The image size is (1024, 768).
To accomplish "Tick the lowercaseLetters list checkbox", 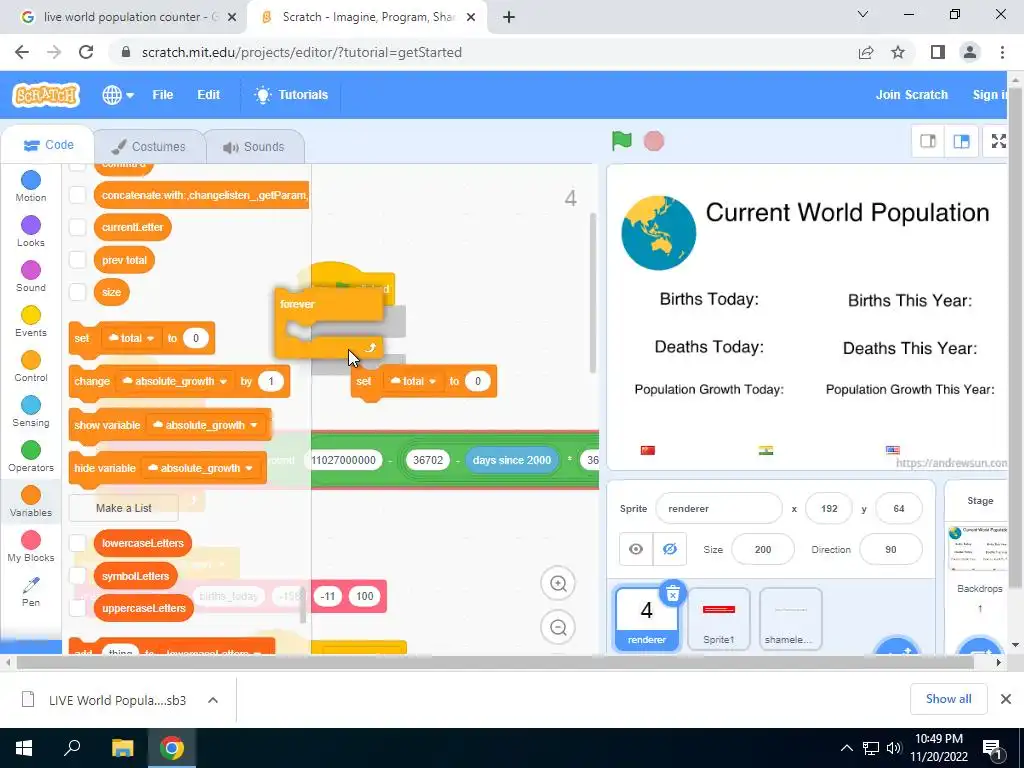I will (x=78, y=543).
